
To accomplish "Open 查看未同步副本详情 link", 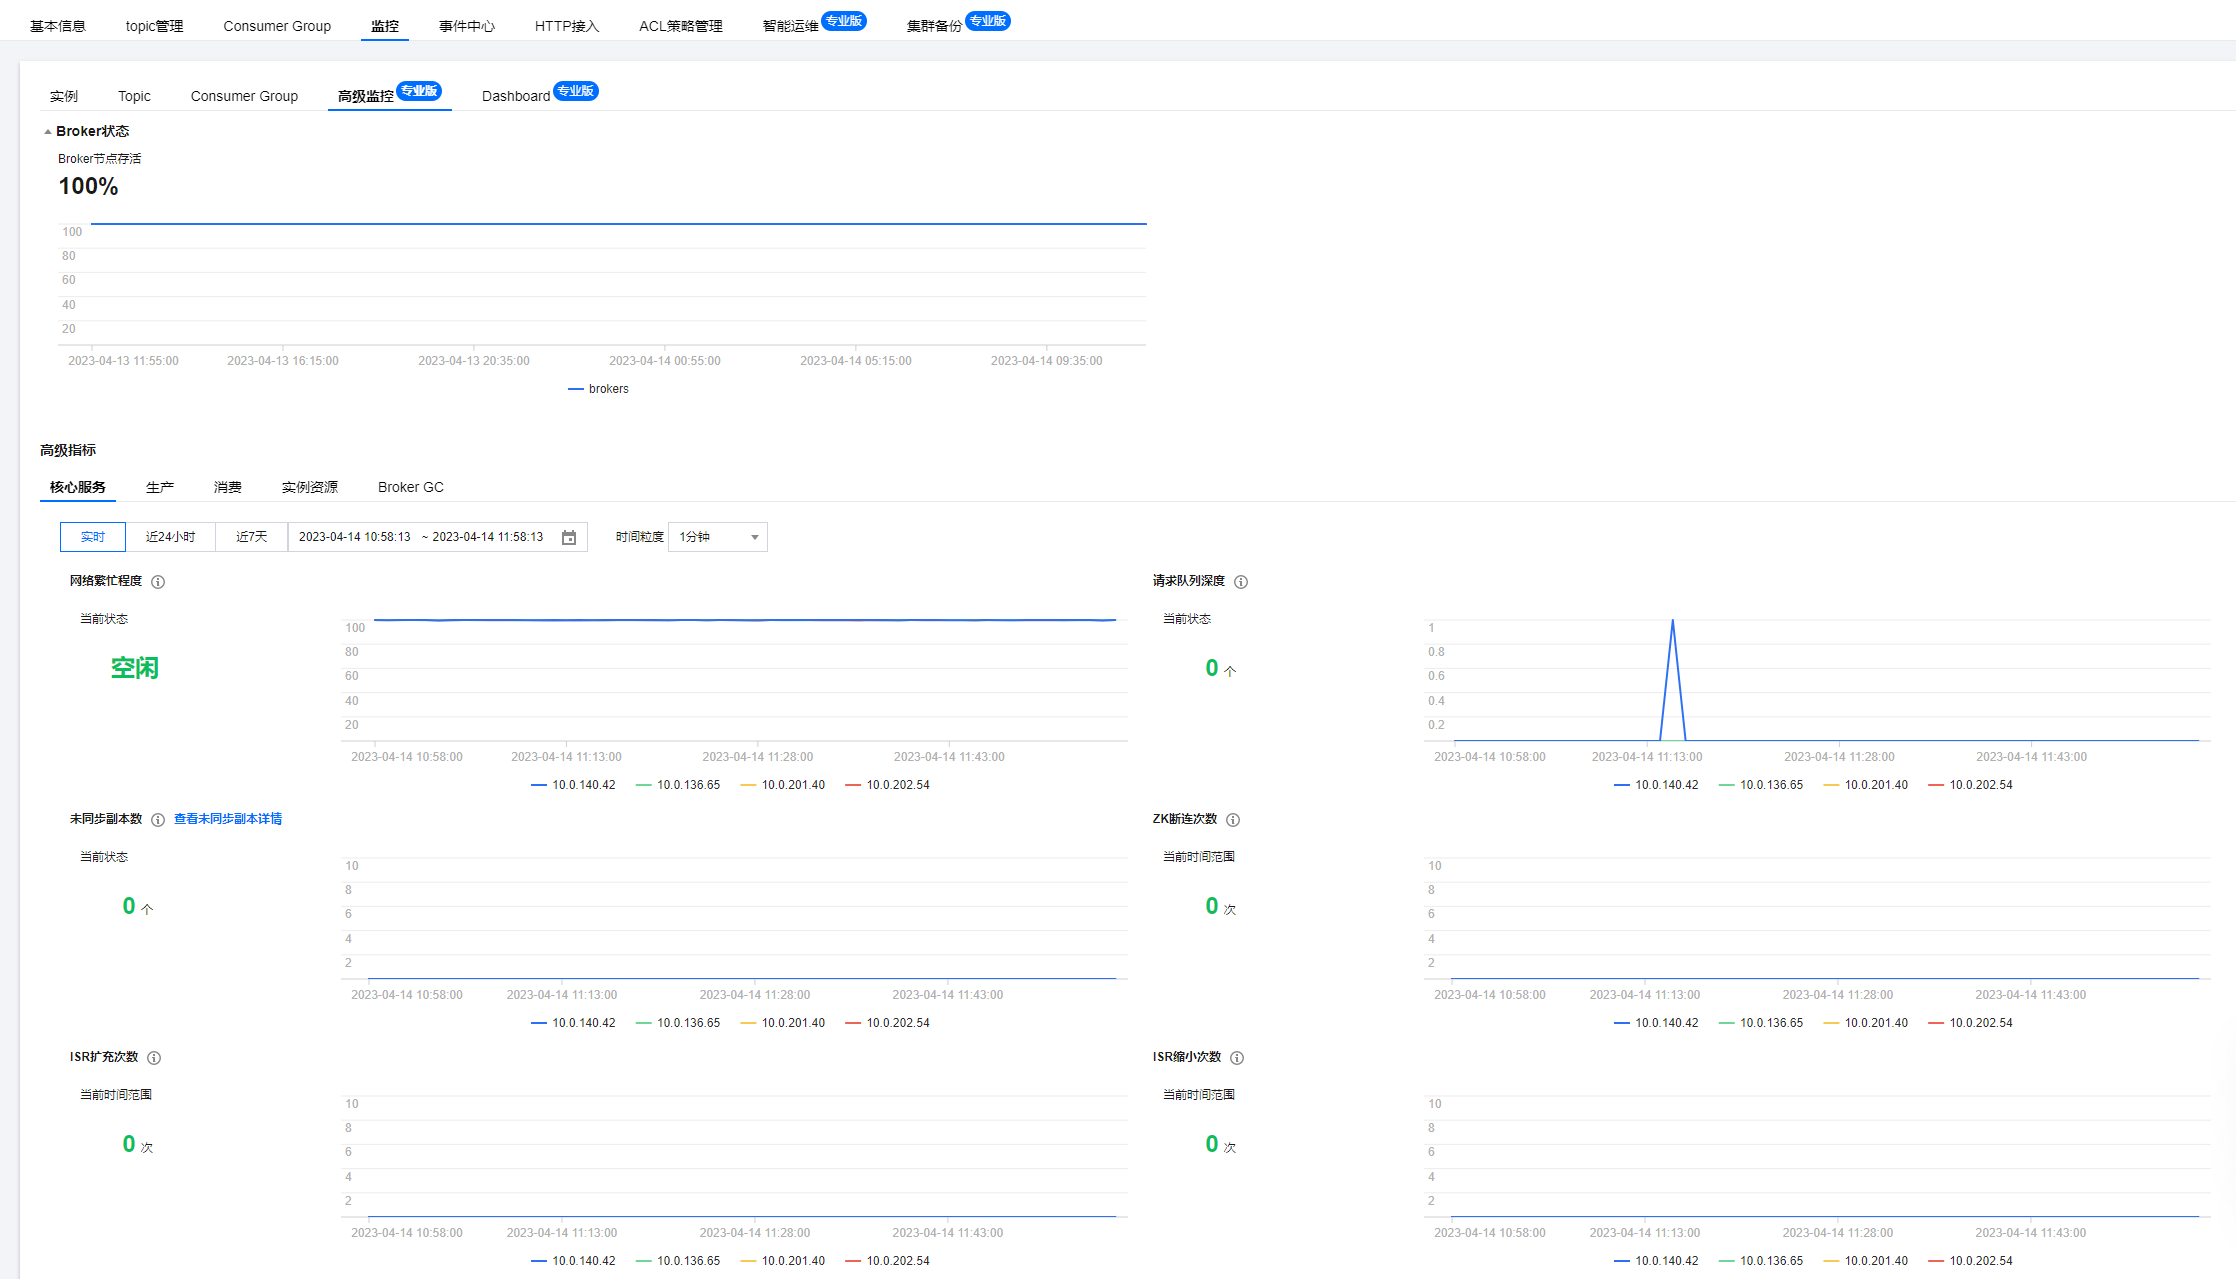I will (228, 819).
